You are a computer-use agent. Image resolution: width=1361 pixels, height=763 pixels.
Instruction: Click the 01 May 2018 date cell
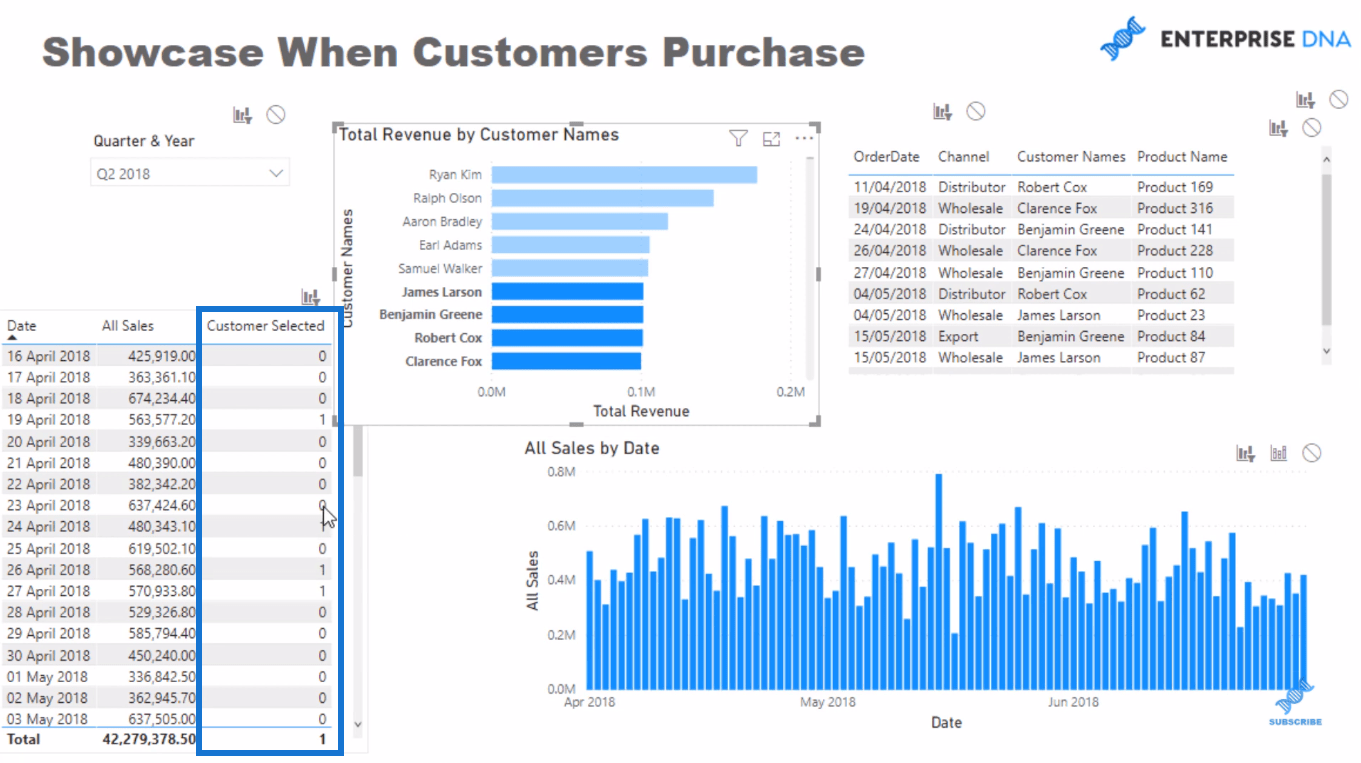coord(47,677)
